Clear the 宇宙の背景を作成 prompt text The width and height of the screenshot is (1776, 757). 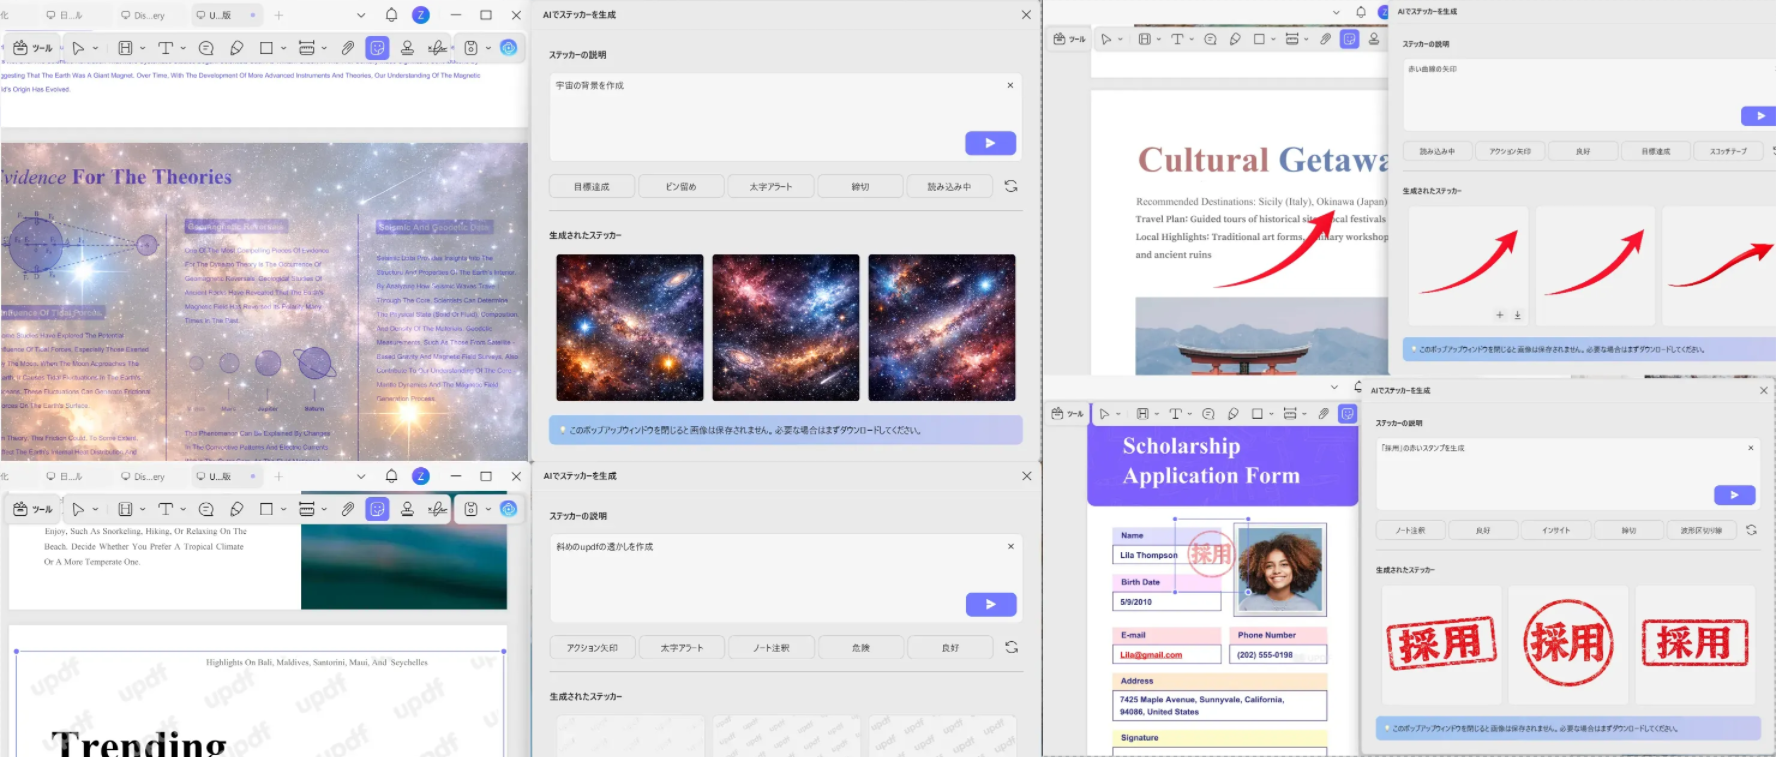tap(1010, 85)
